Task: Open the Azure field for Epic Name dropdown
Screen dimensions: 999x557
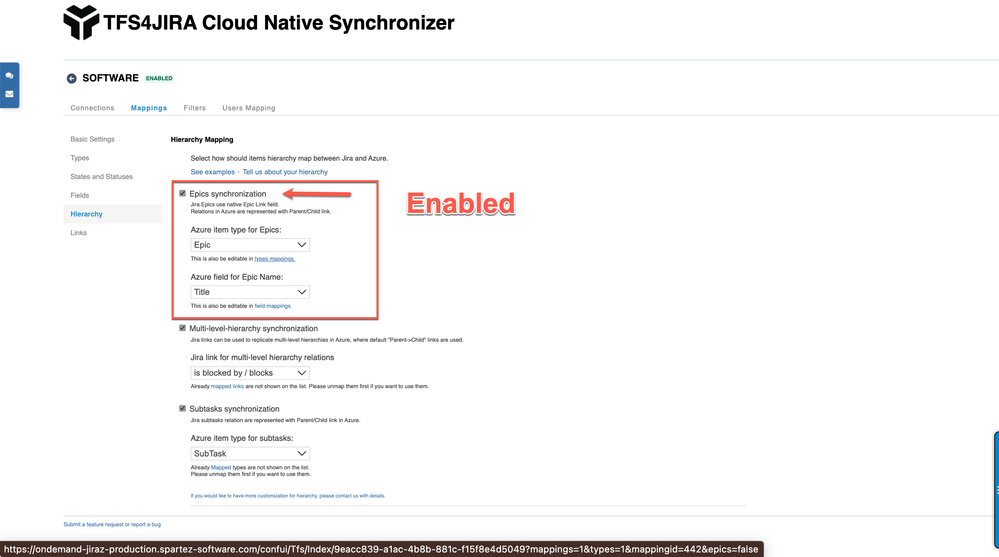Action: tap(250, 292)
